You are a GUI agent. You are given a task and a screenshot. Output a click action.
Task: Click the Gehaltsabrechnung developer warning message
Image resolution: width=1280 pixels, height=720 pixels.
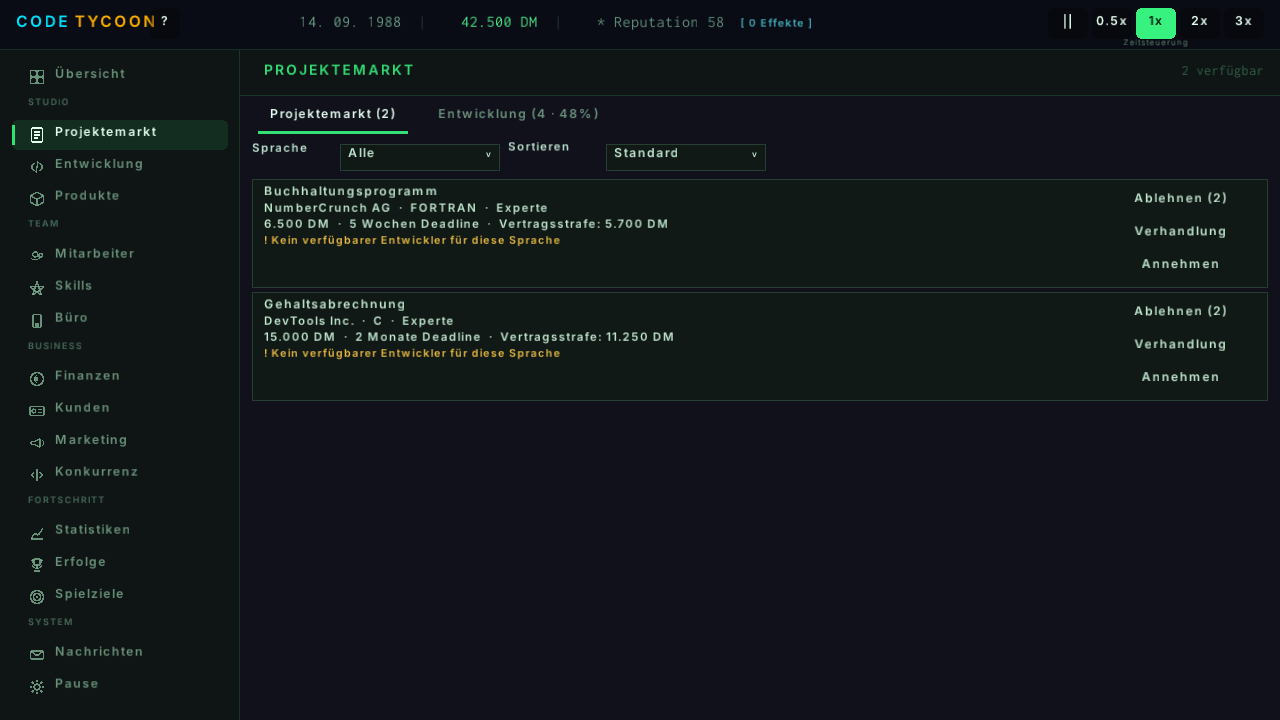point(412,353)
